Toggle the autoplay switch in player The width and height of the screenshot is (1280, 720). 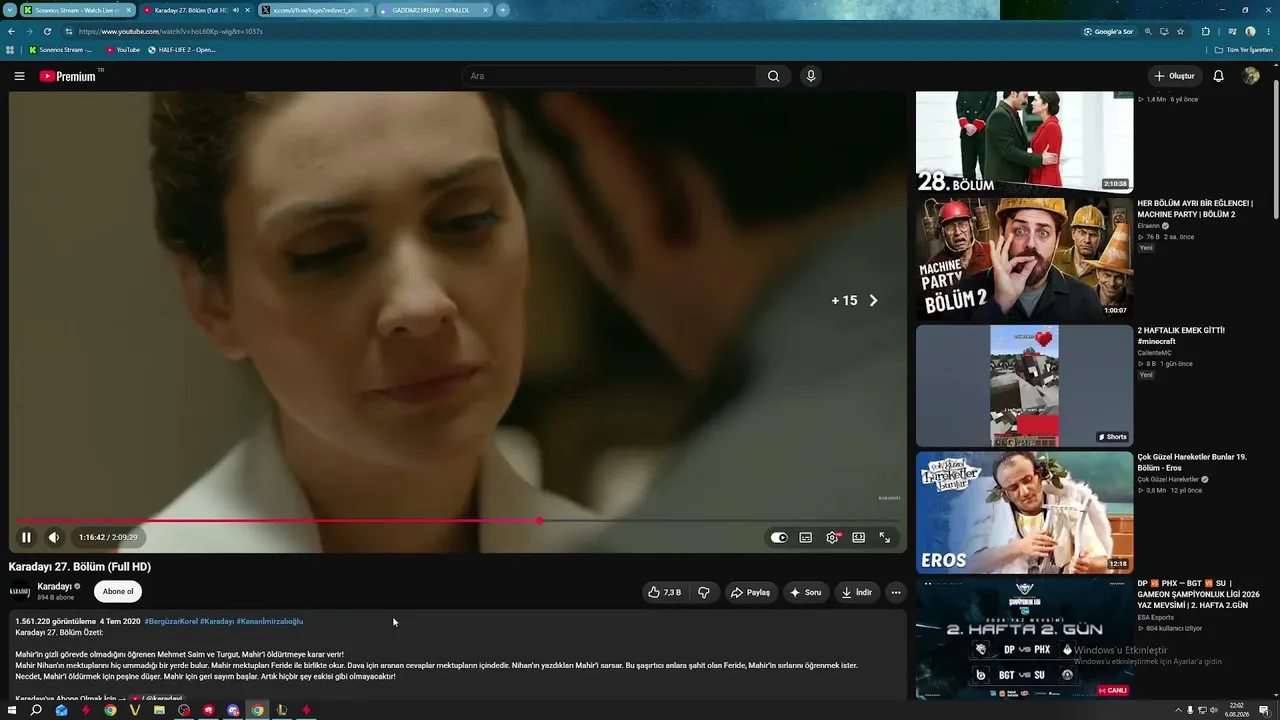coord(779,537)
